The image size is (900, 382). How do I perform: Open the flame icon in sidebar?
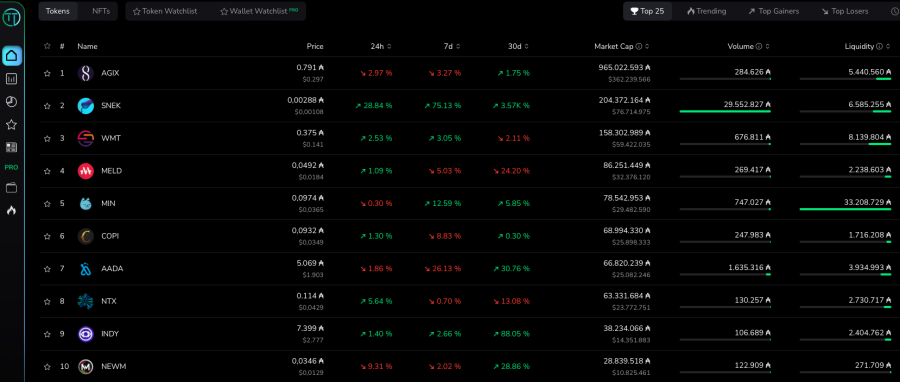(11, 211)
